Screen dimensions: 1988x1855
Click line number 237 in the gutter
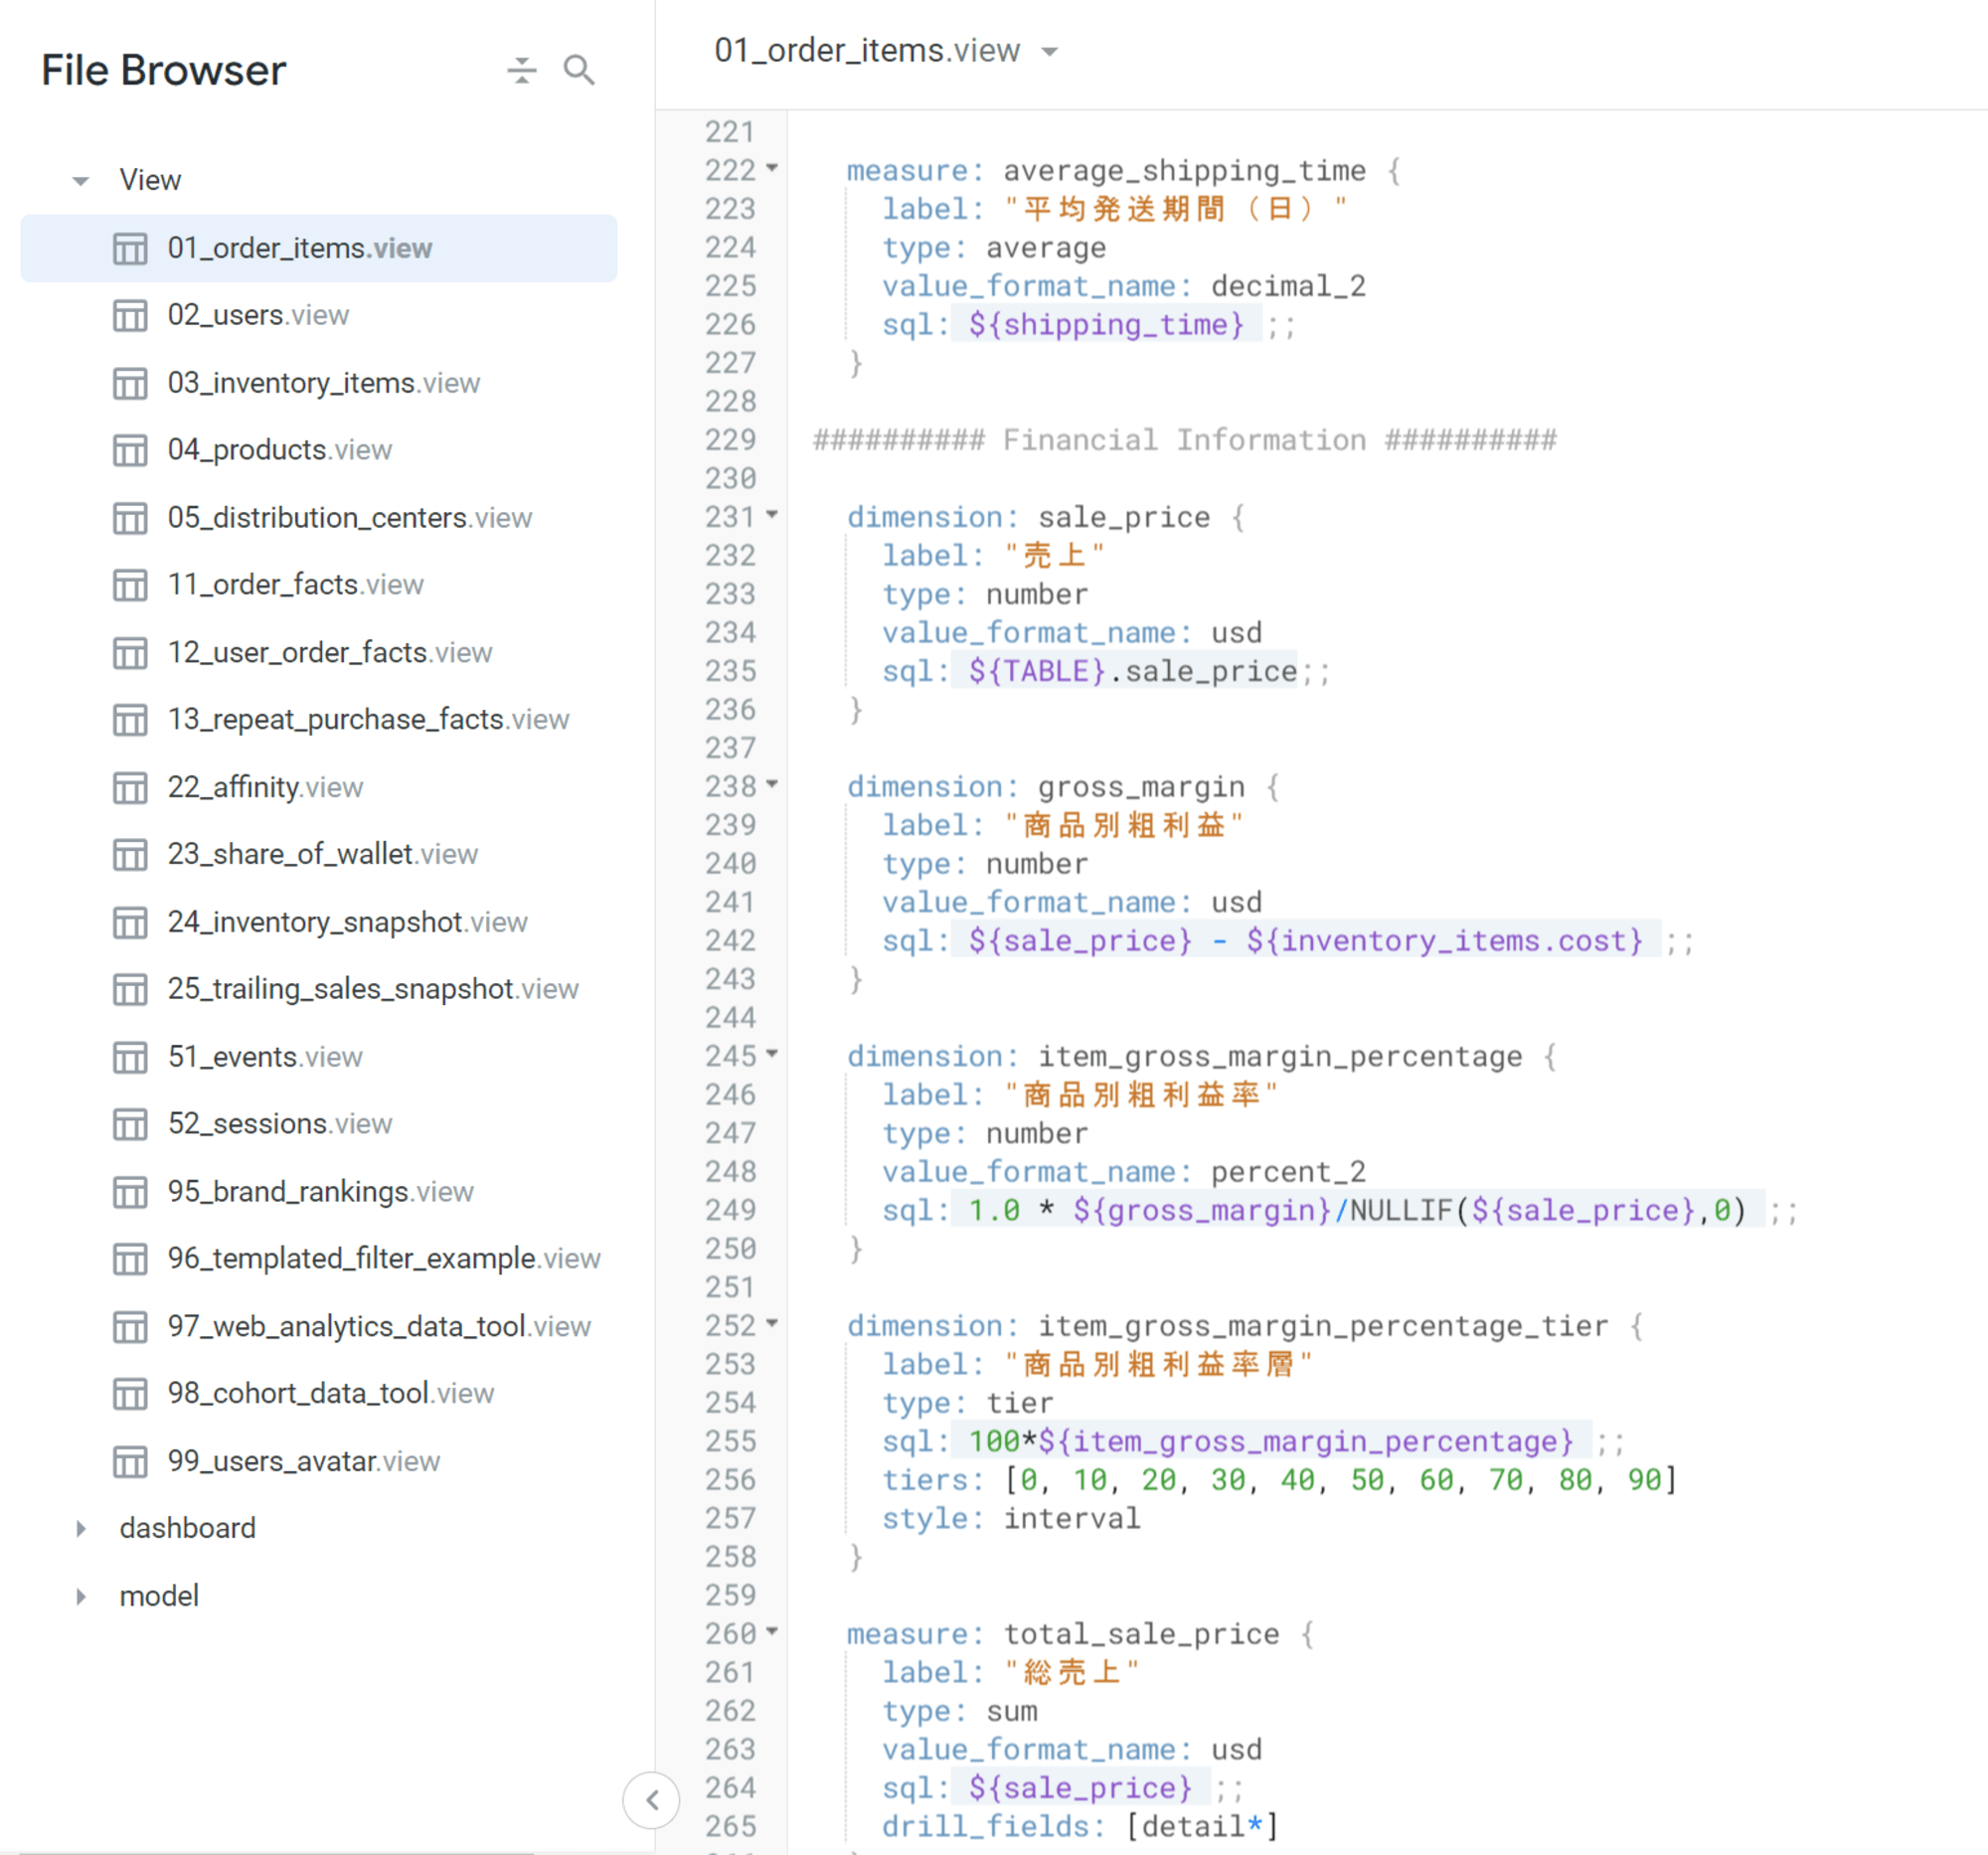(x=730, y=748)
